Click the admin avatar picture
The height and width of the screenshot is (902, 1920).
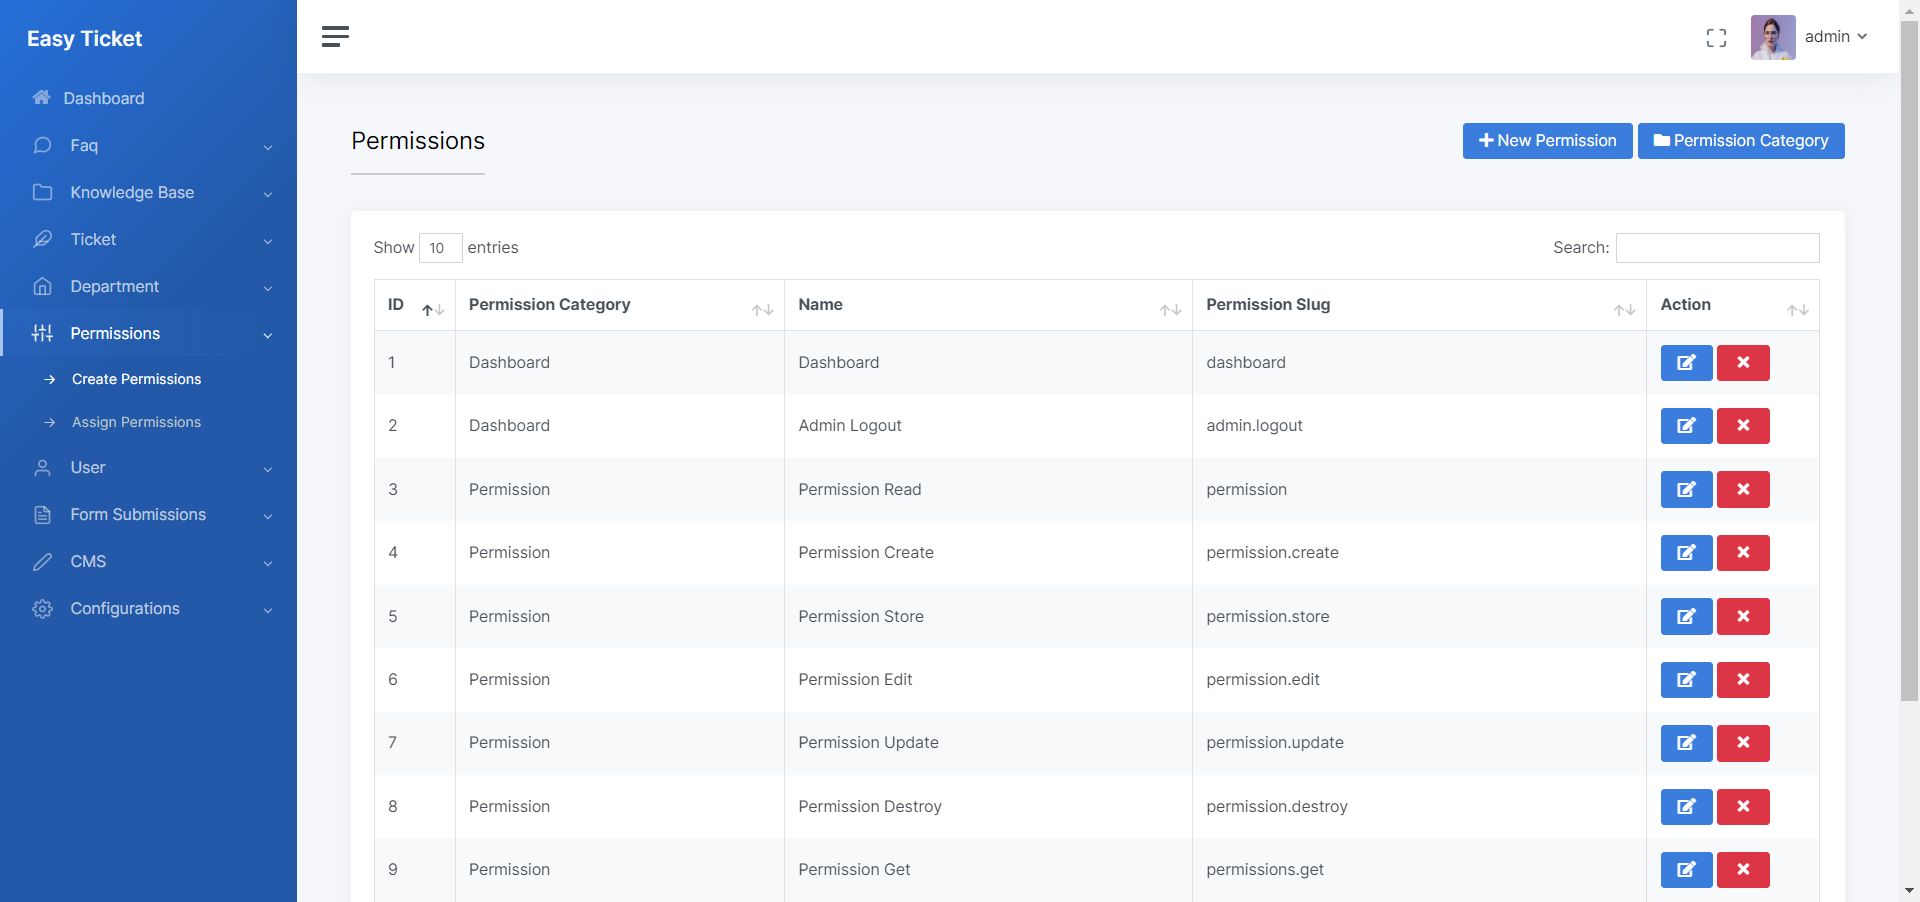coord(1772,37)
